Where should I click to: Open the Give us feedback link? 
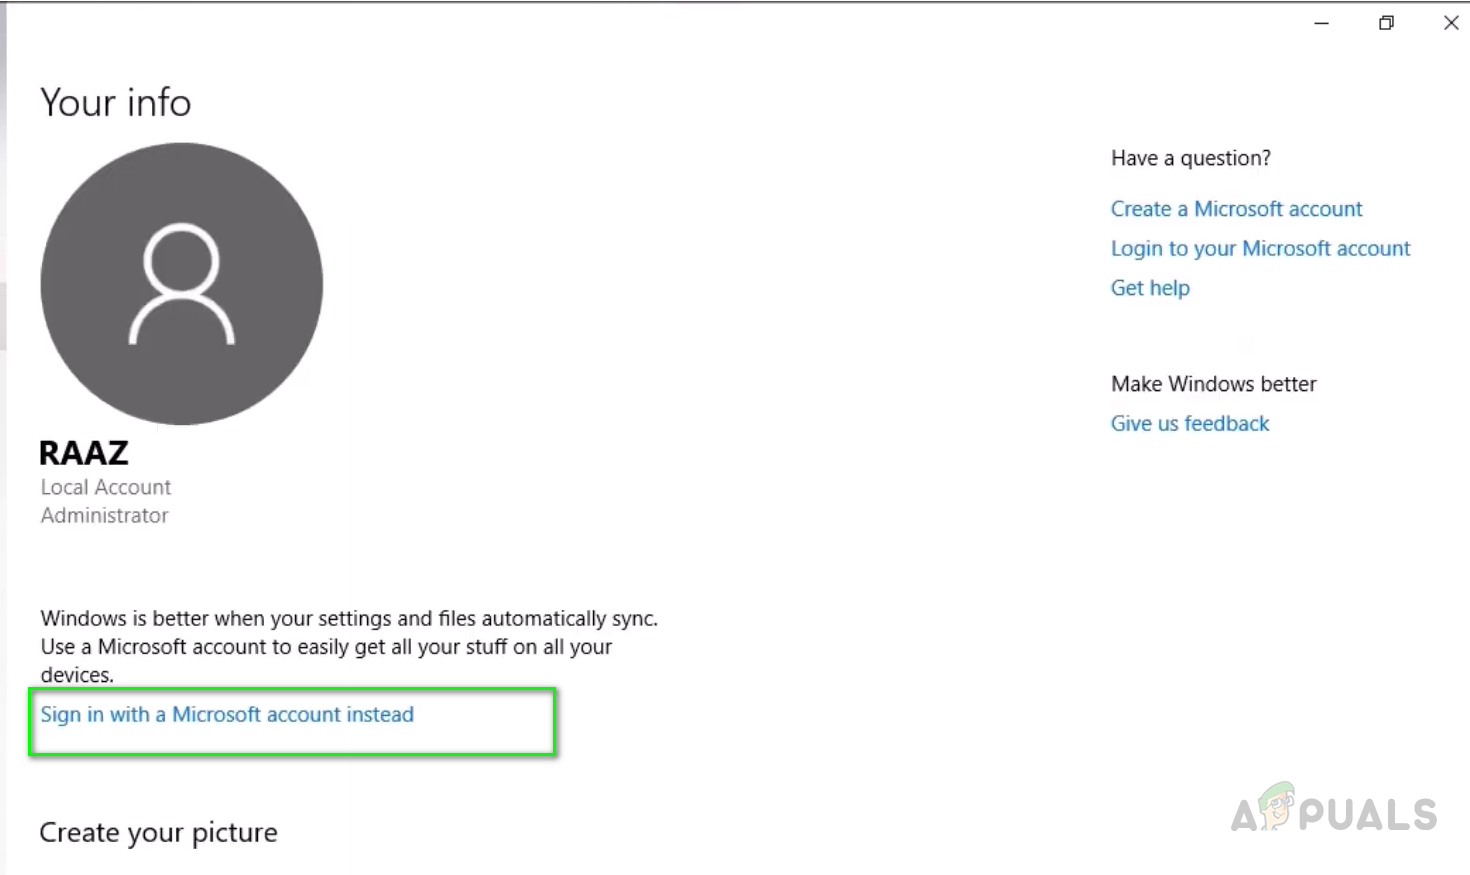[x=1189, y=424]
